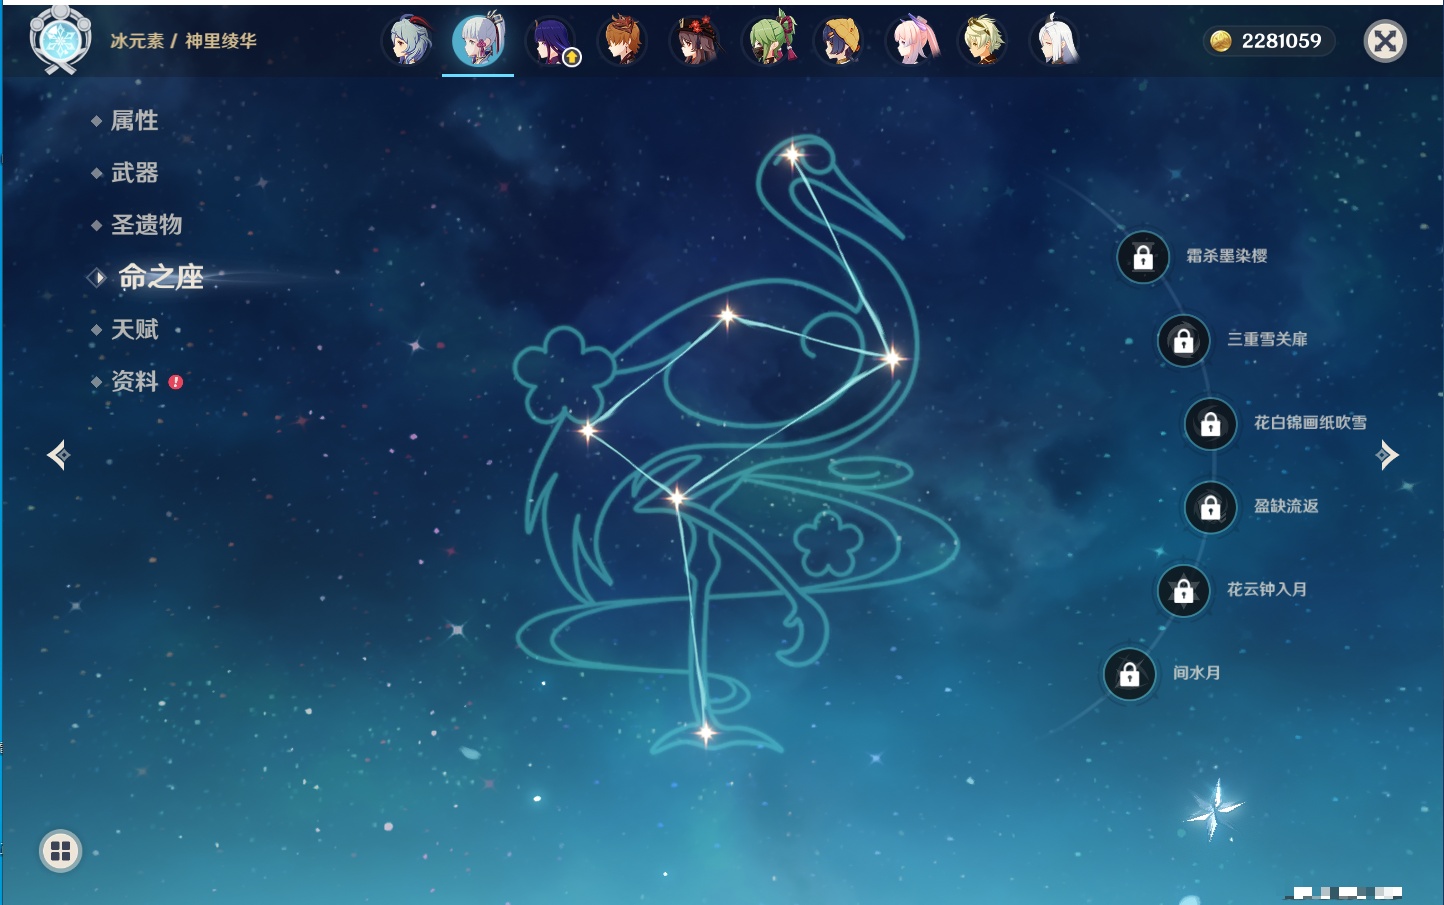
Task: Open the 属性 attributes tab
Action: coord(134,121)
